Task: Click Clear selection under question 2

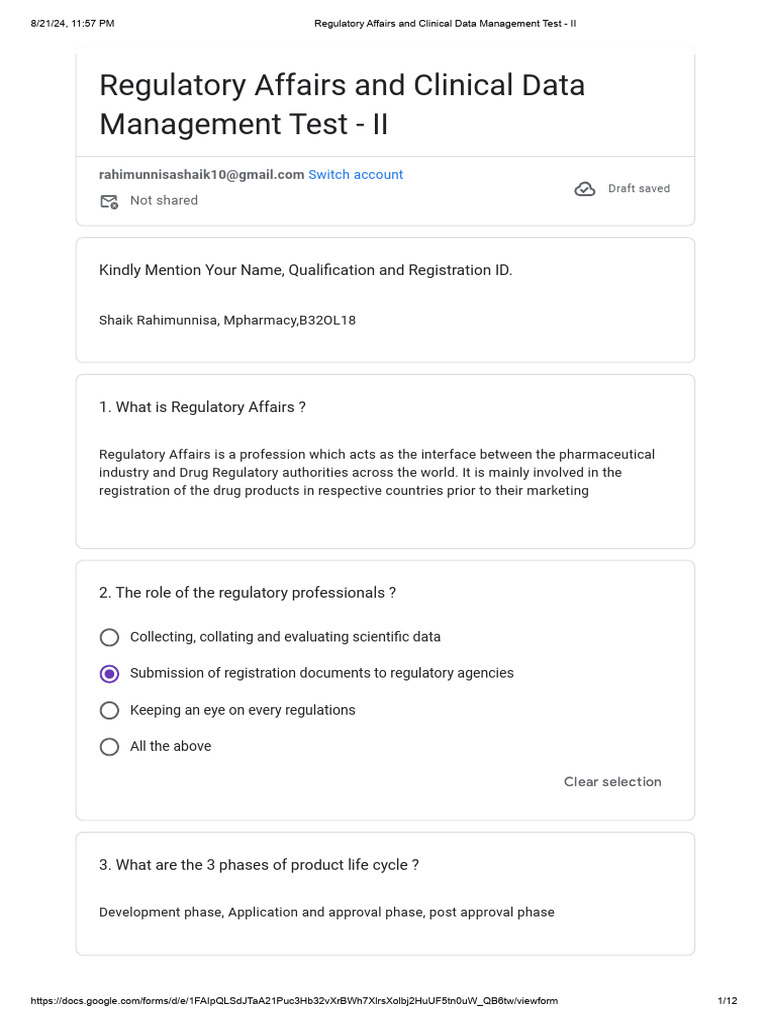Action: pos(613,782)
